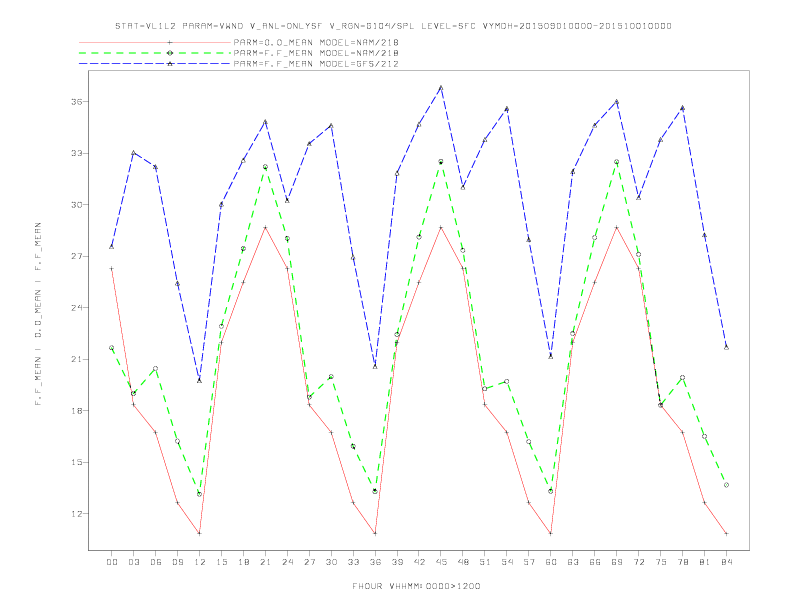The width and height of the screenshot is (792, 612).
Task: Click forecast hour 45 on x-axis
Action: coord(441,562)
